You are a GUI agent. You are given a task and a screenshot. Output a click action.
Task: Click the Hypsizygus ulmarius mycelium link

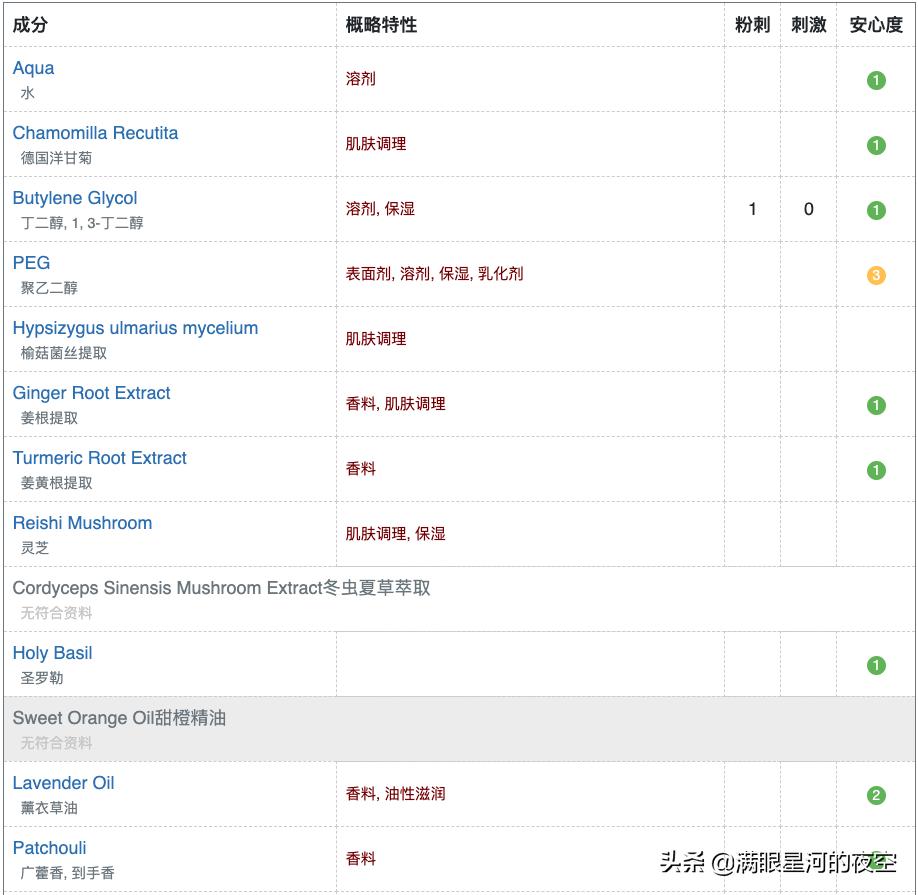134,328
